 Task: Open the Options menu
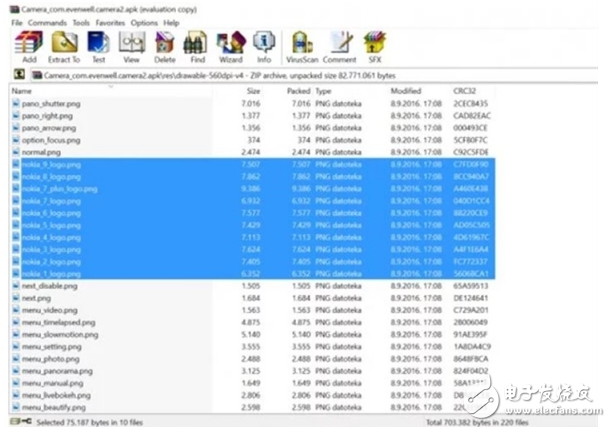tap(145, 22)
